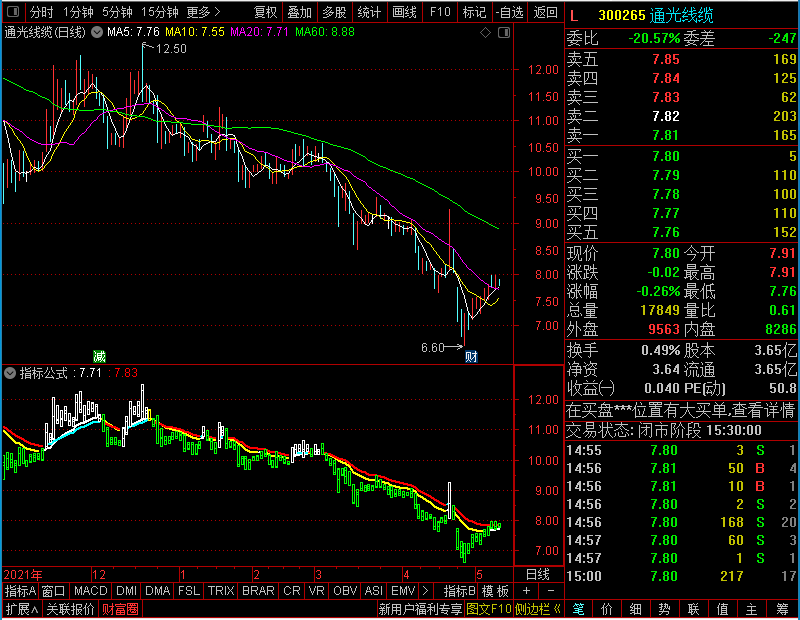Switch indicator to CR
The height and width of the screenshot is (620, 800).
click(x=291, y=591)
